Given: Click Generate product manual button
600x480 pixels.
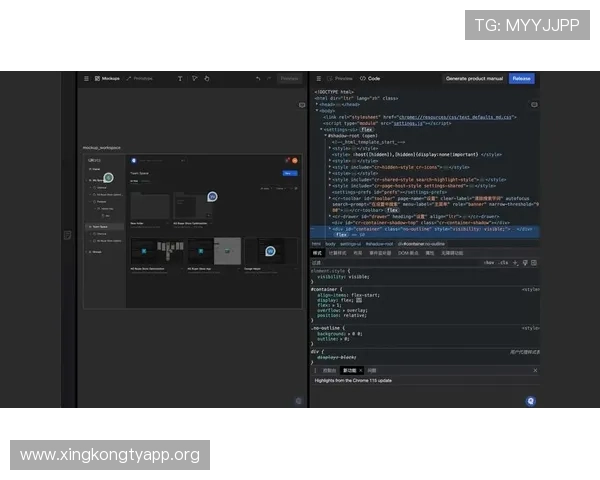Looking at the screenshot, I should click(x=472, y=78).
